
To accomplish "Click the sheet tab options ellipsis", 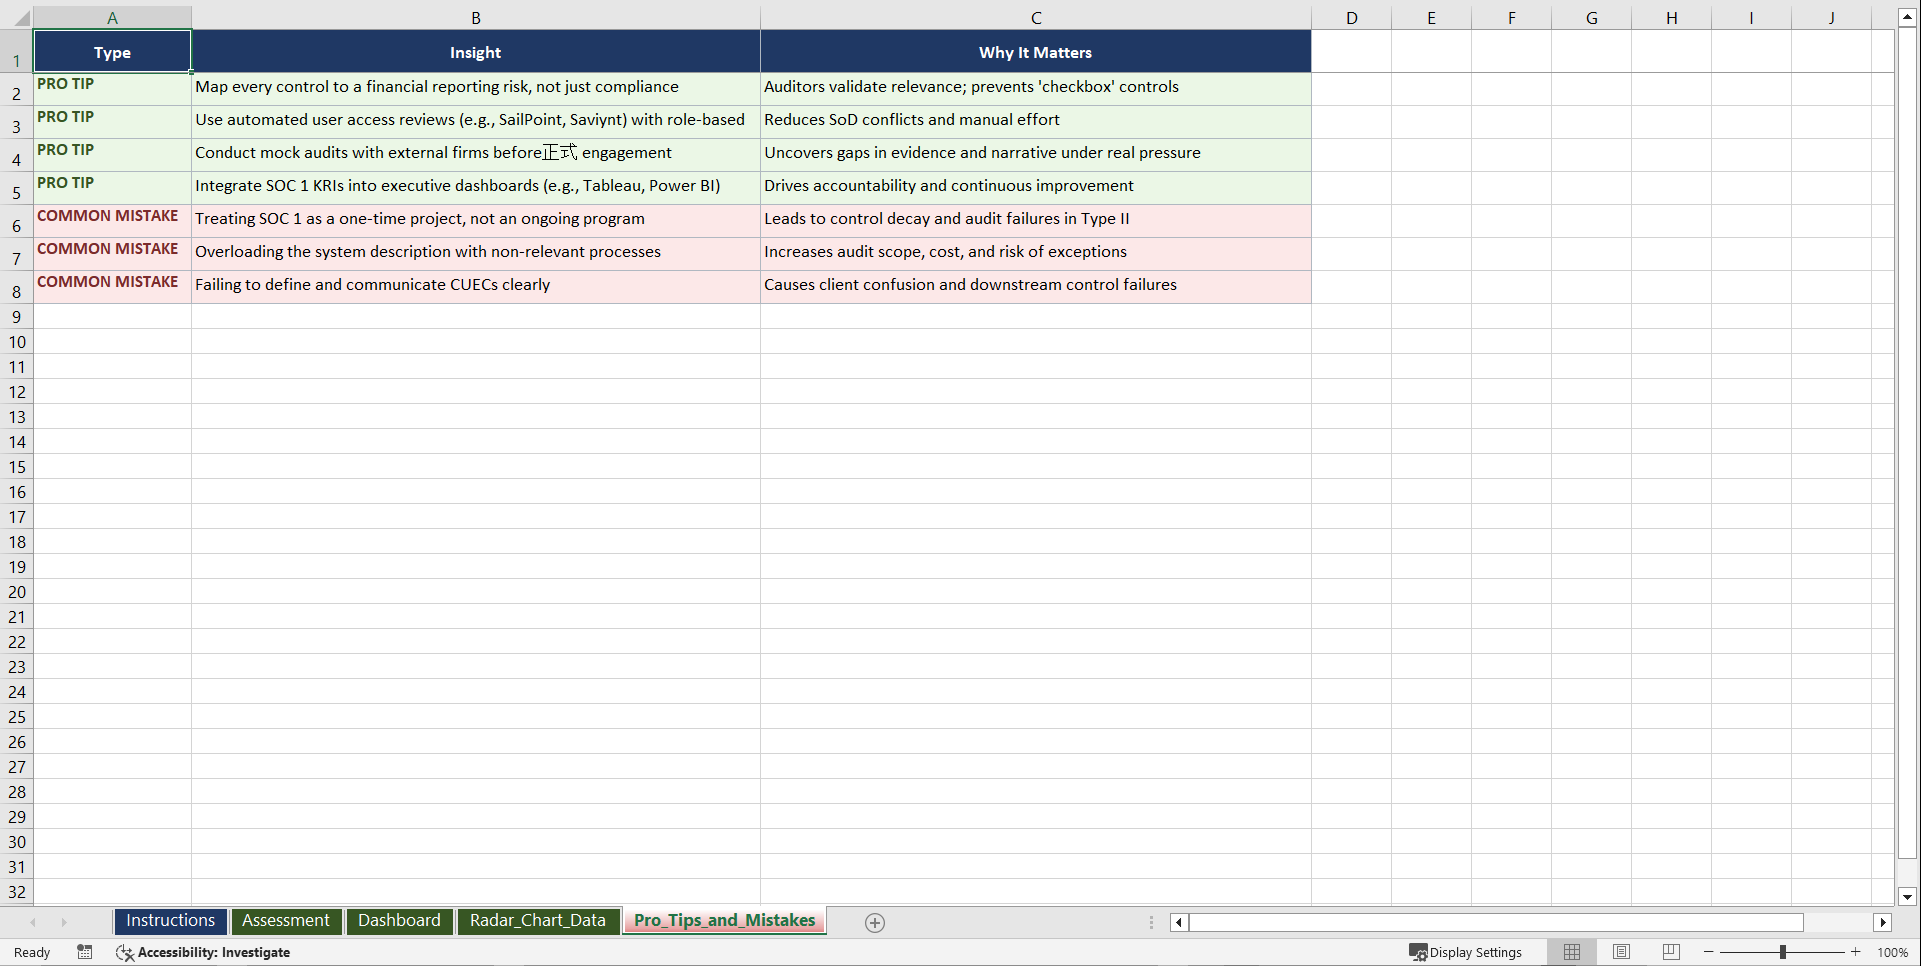I will tap(1150, 922).
